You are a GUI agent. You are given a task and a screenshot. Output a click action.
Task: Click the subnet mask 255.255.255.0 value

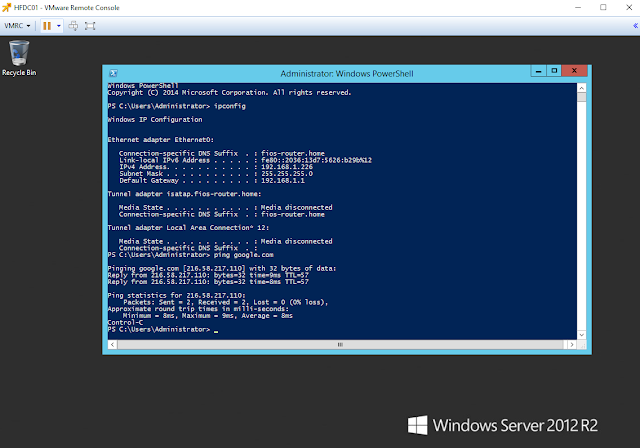[x=287, y=174]
